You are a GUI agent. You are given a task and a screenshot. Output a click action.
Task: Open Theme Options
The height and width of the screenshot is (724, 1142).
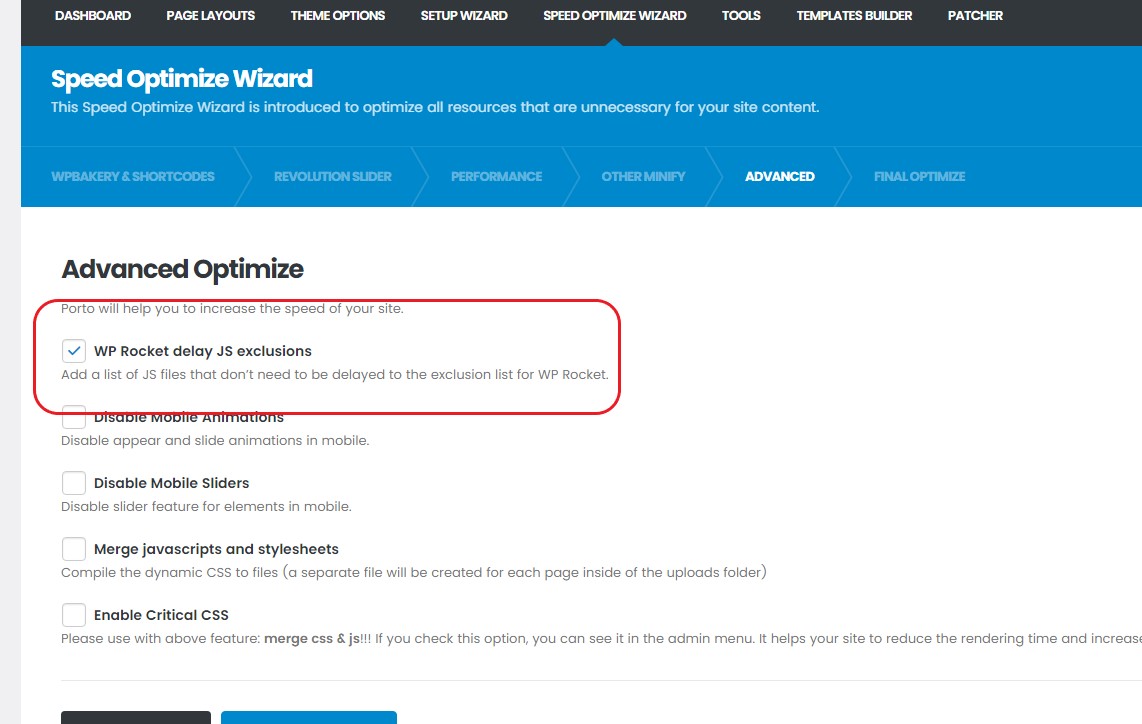tap(337, 15)
